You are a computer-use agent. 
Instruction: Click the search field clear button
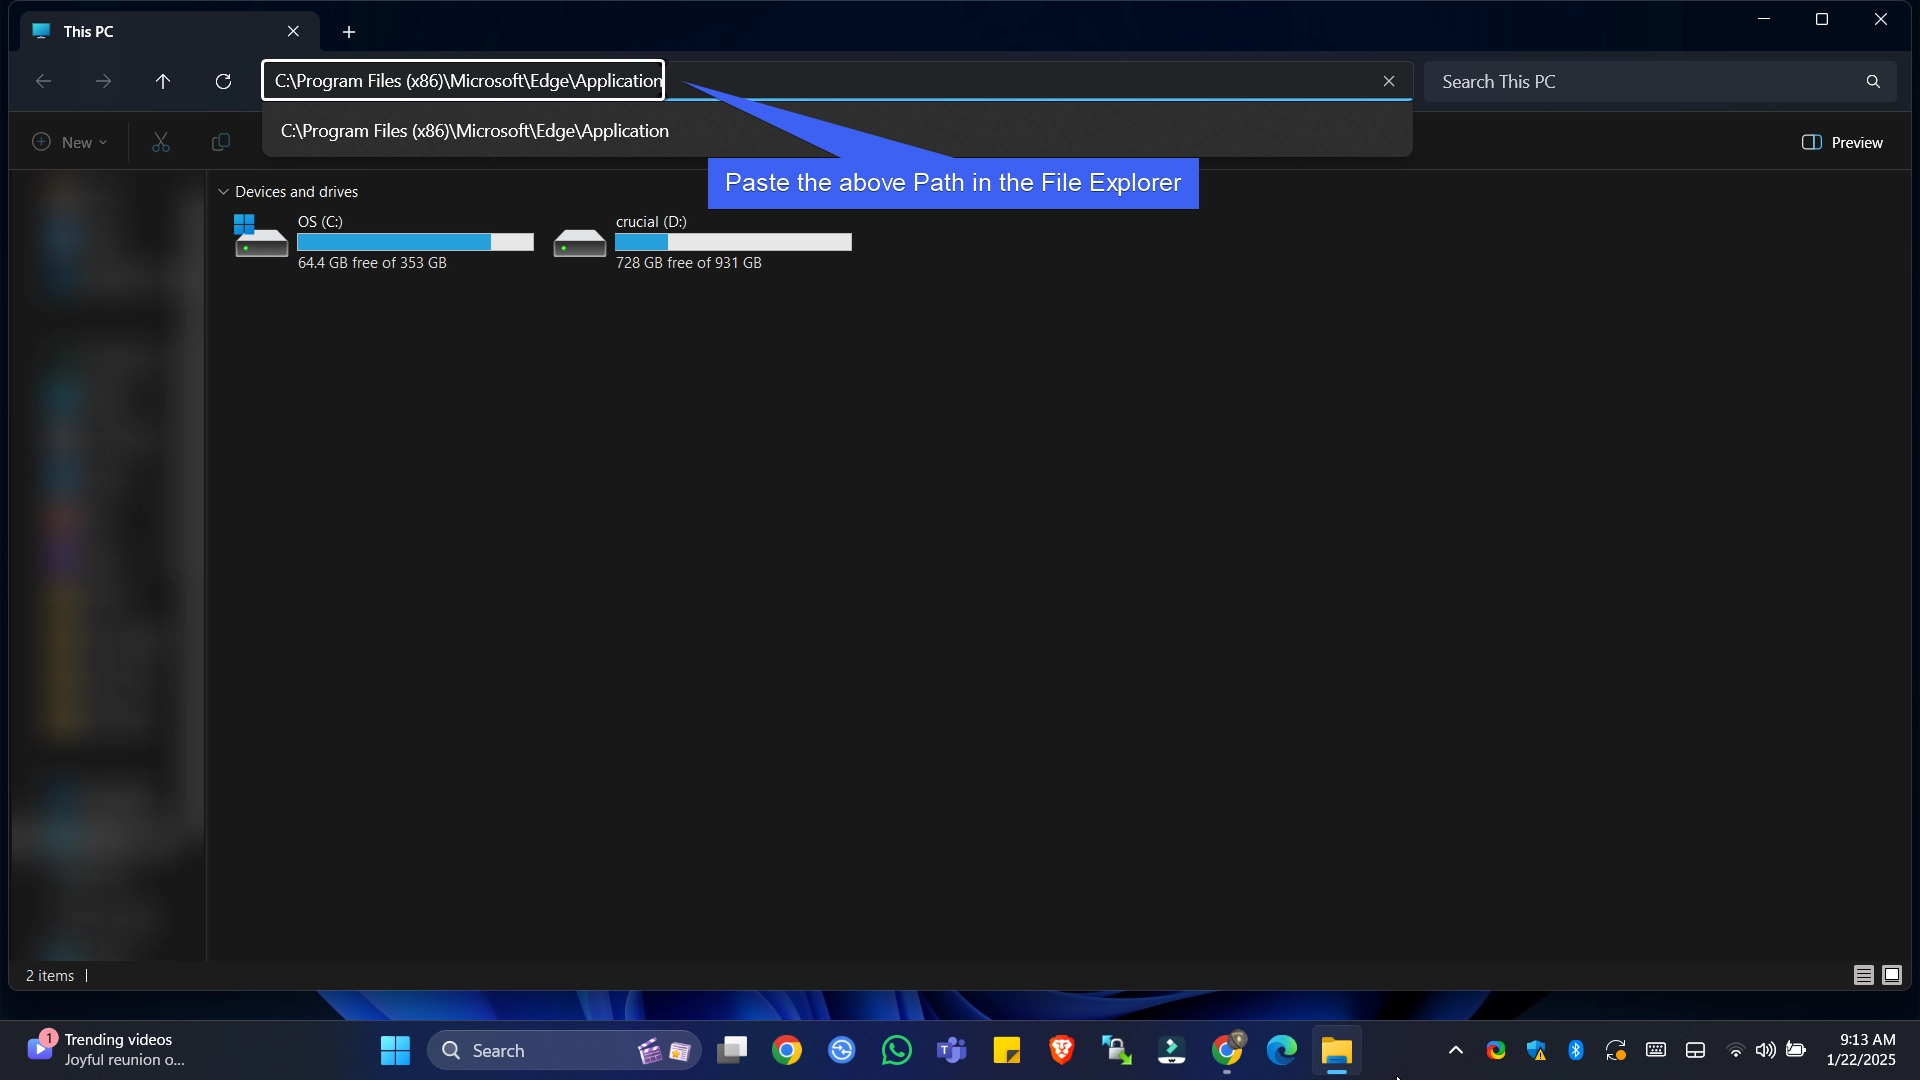pyautogui.click(x=1387, y=80)
